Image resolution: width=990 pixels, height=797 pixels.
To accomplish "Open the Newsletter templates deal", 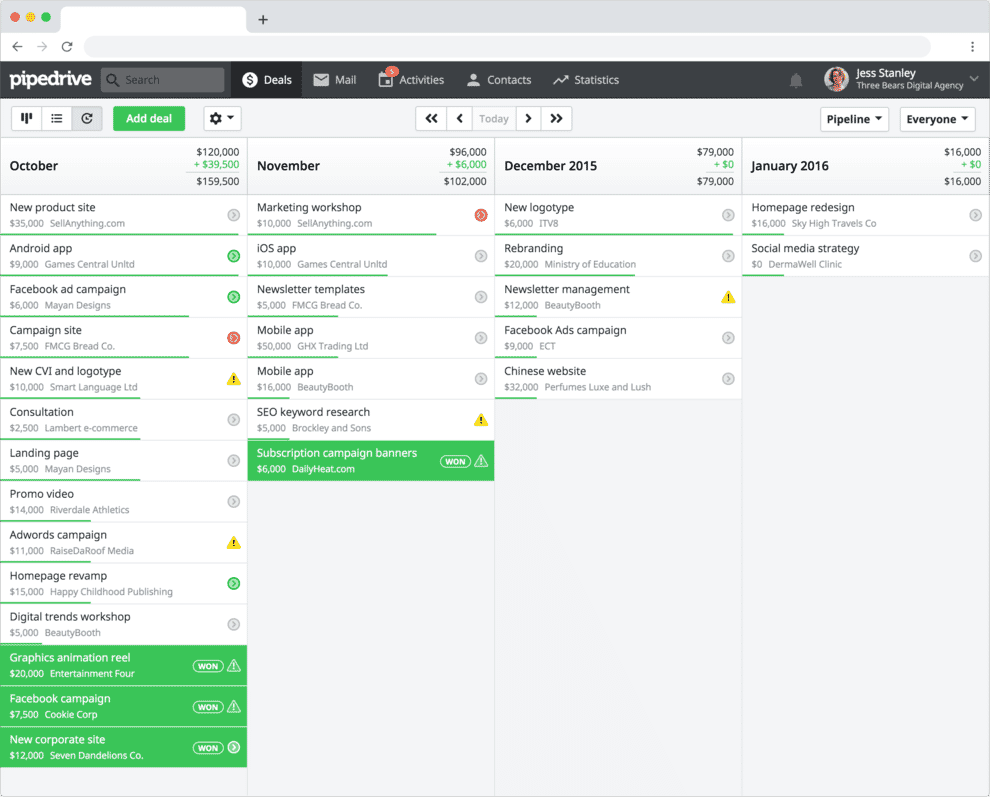I will point(371,297).
